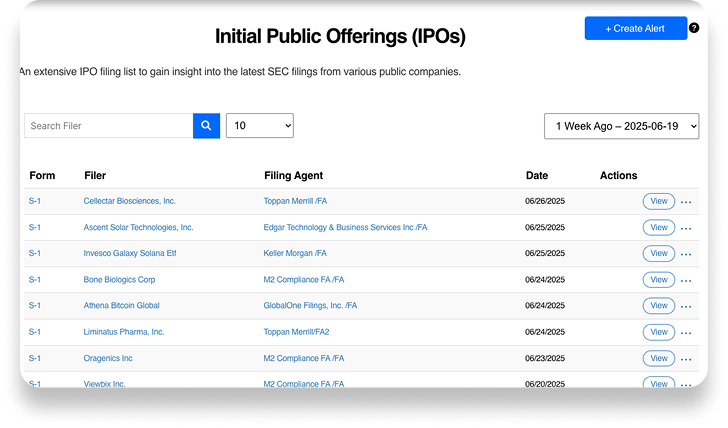Open more actions for Athena Bitcoin Global
Image resolution: width=728 pixels, height=428 pixels.
[686, 306]
